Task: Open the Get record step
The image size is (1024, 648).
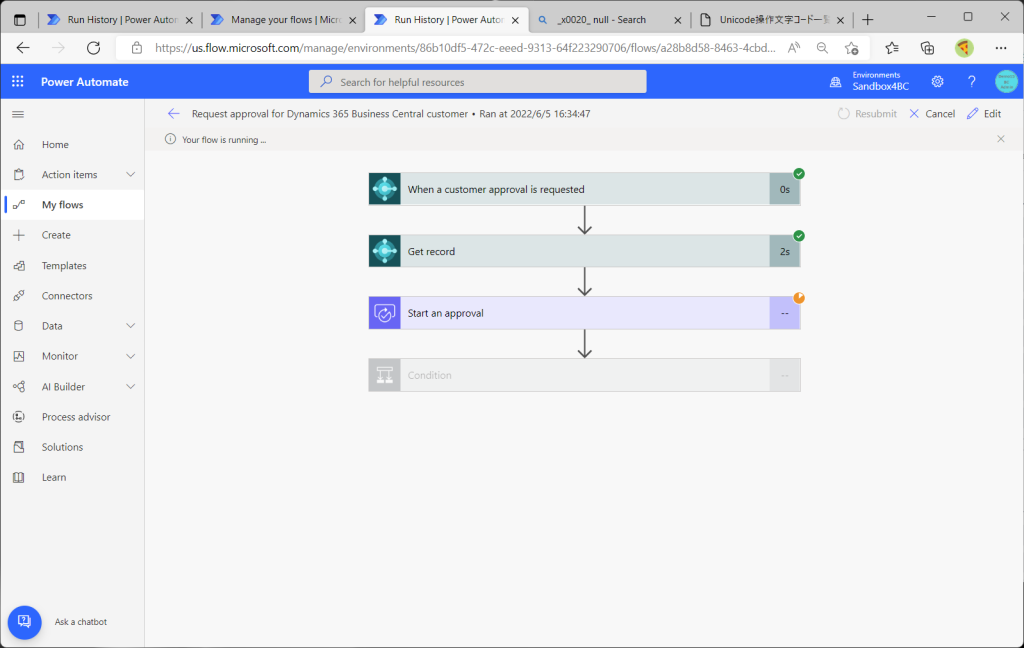Action: click(584, 251)
